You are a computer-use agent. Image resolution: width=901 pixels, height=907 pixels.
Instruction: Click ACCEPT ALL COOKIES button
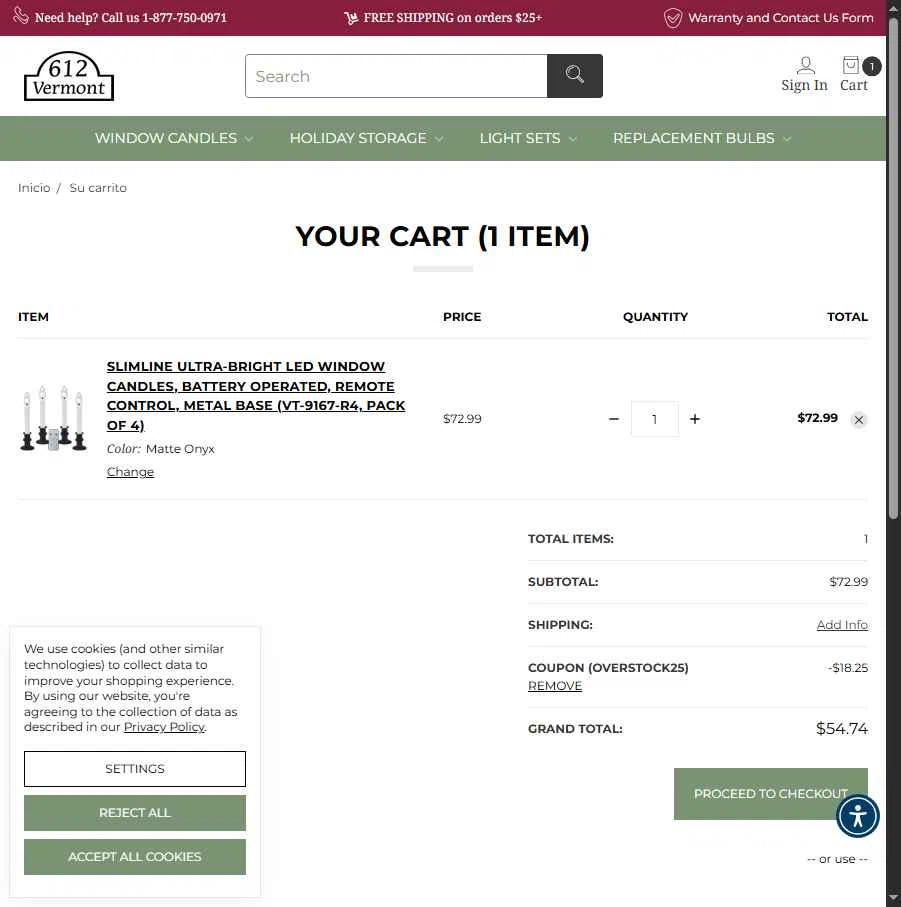(x=135, y=857)
